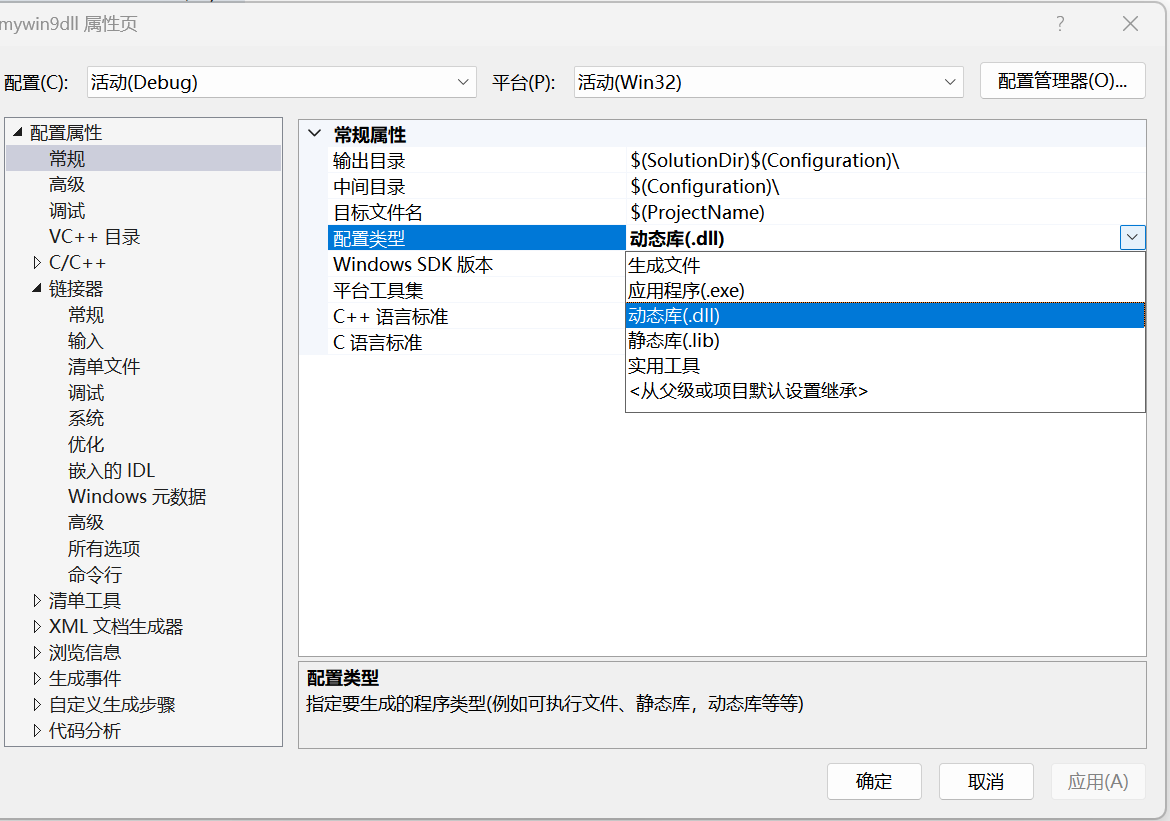1170x821 pixels.
Task: Expand the 生成事件 node arrow
Action: (37, 678)
